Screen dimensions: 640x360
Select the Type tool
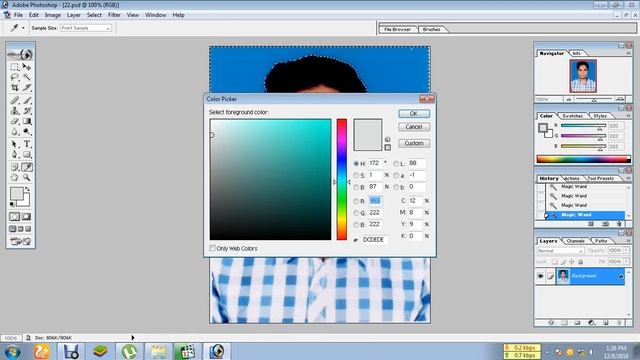tap(27, 144)
